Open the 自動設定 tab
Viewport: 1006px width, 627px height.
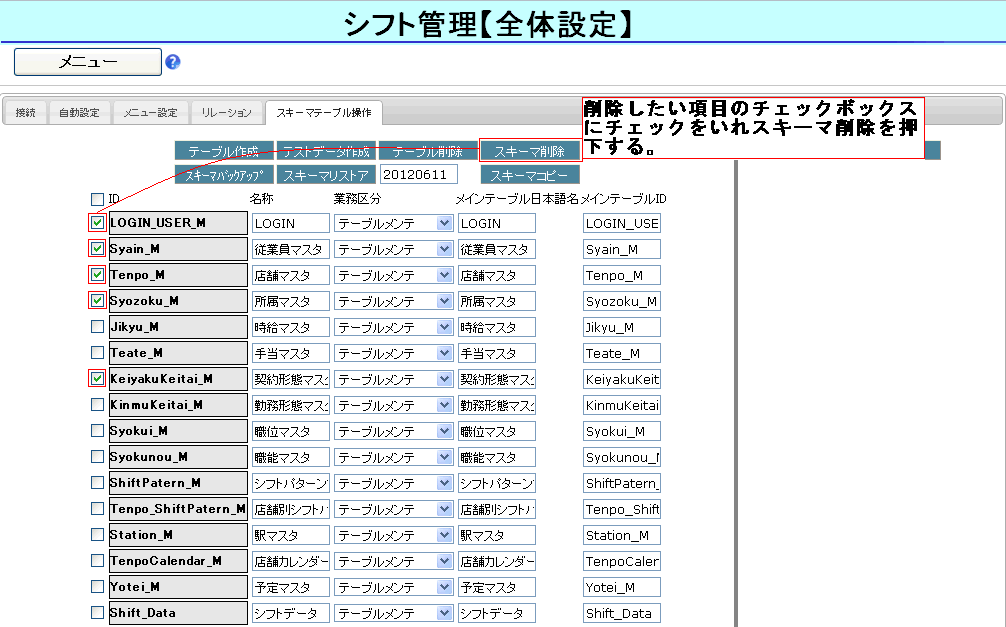(79, 113)
